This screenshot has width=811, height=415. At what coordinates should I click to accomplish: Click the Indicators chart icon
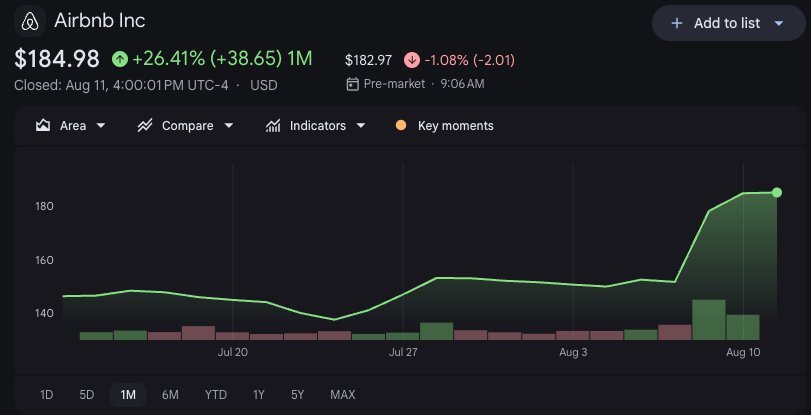(x=273, y=125)
